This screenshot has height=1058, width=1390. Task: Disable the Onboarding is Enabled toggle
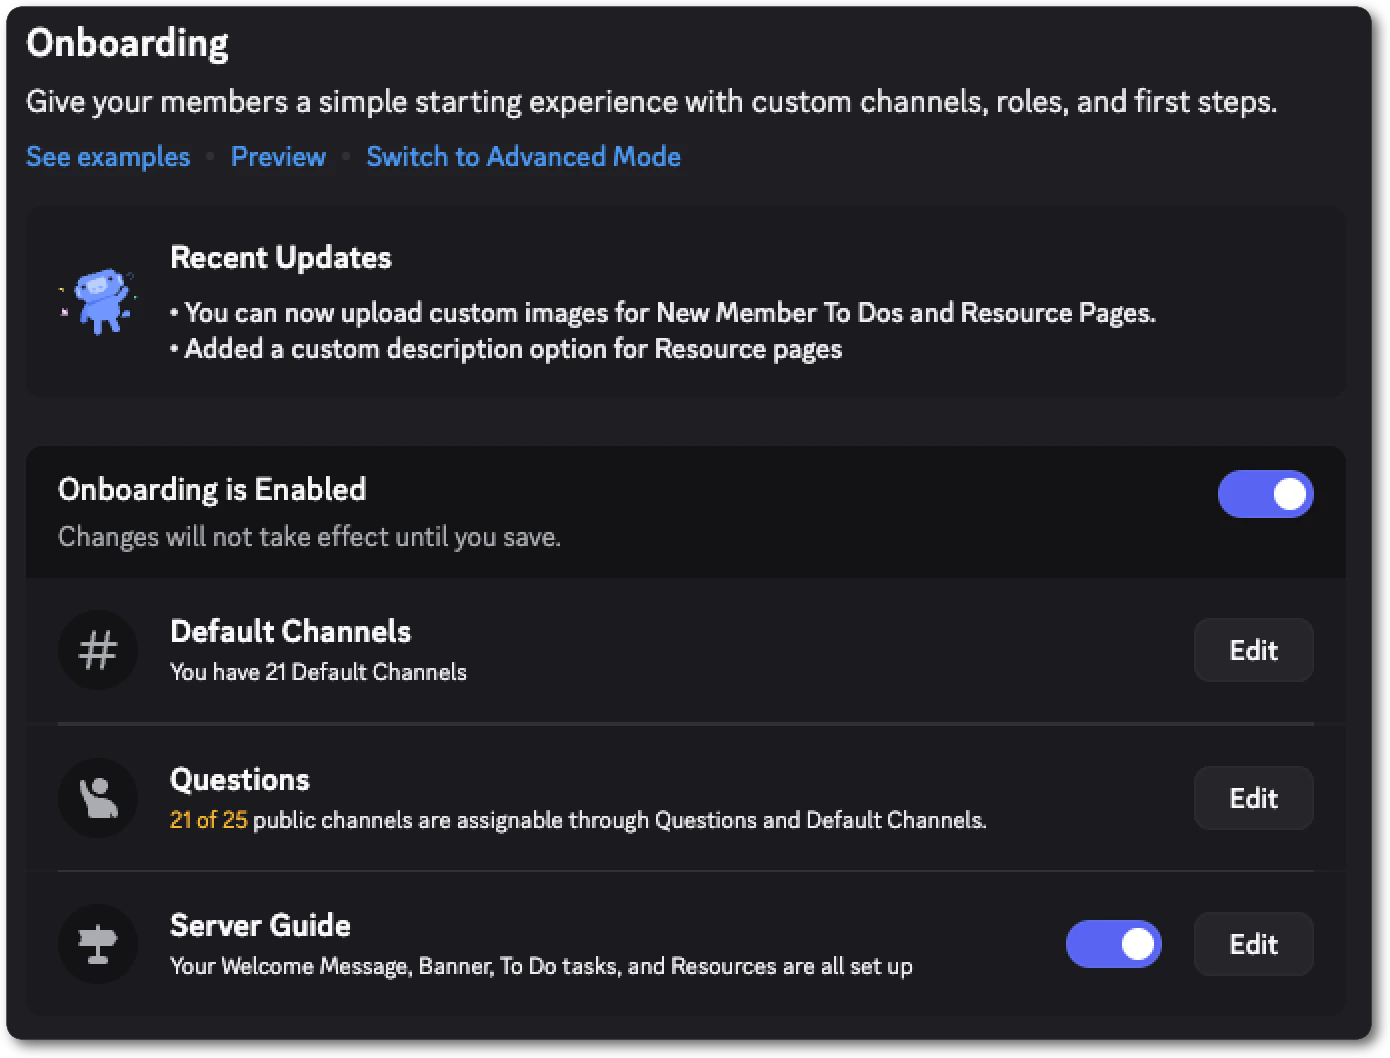(x=1266, y=494)
